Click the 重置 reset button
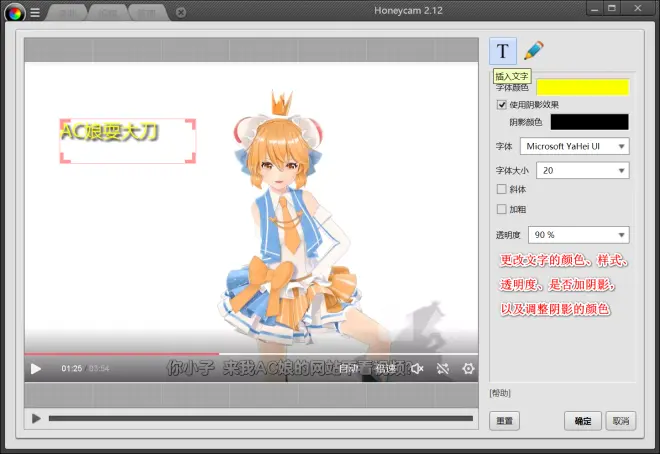Screen dimensions: 660x454 pos(504,421)
